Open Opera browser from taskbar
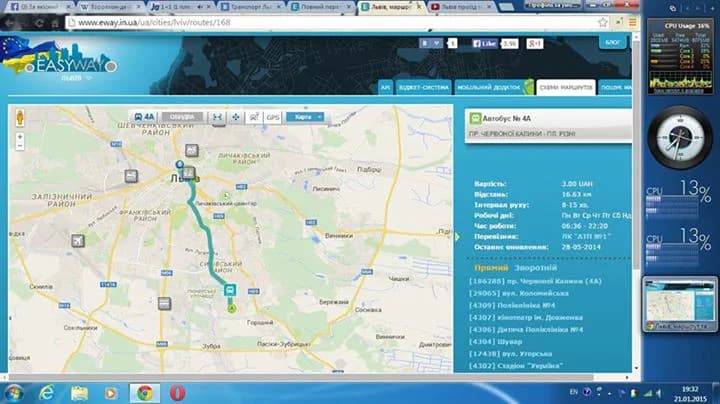The image size is (720, 404). 177,393
